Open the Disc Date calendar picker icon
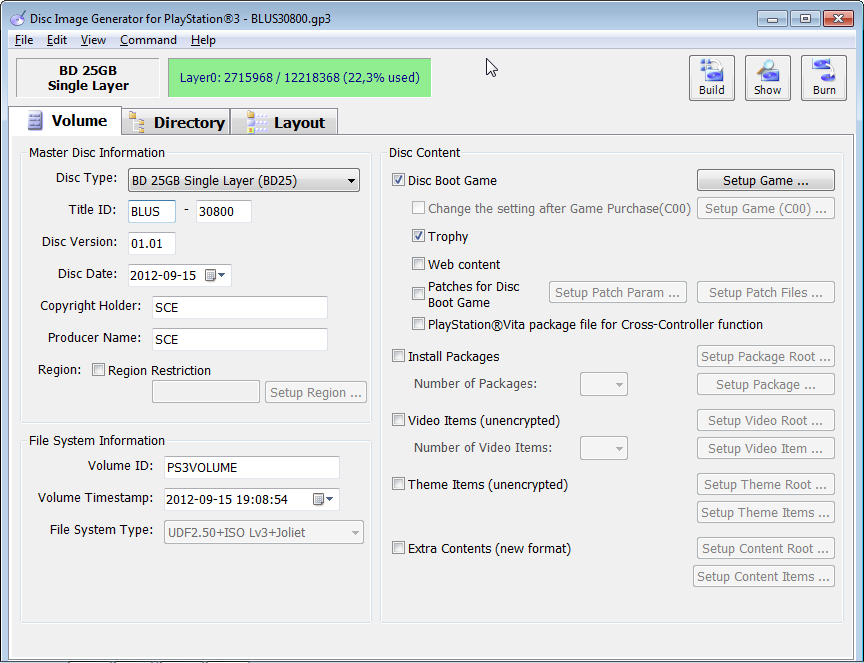The width and height of the screenshot is (864, 663). (x=214, y=275)
